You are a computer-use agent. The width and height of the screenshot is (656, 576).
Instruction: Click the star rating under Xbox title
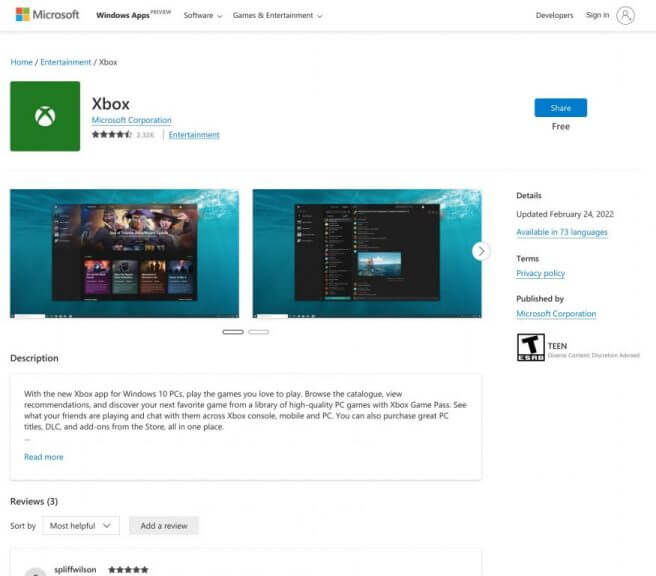[x=111, y=134]
